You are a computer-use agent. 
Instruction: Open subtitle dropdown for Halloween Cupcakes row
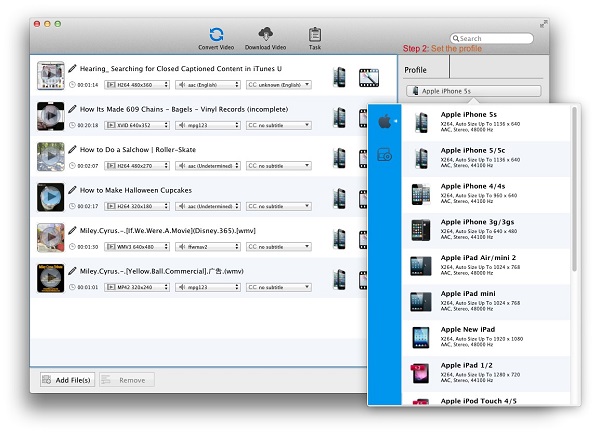click(279, 206)
